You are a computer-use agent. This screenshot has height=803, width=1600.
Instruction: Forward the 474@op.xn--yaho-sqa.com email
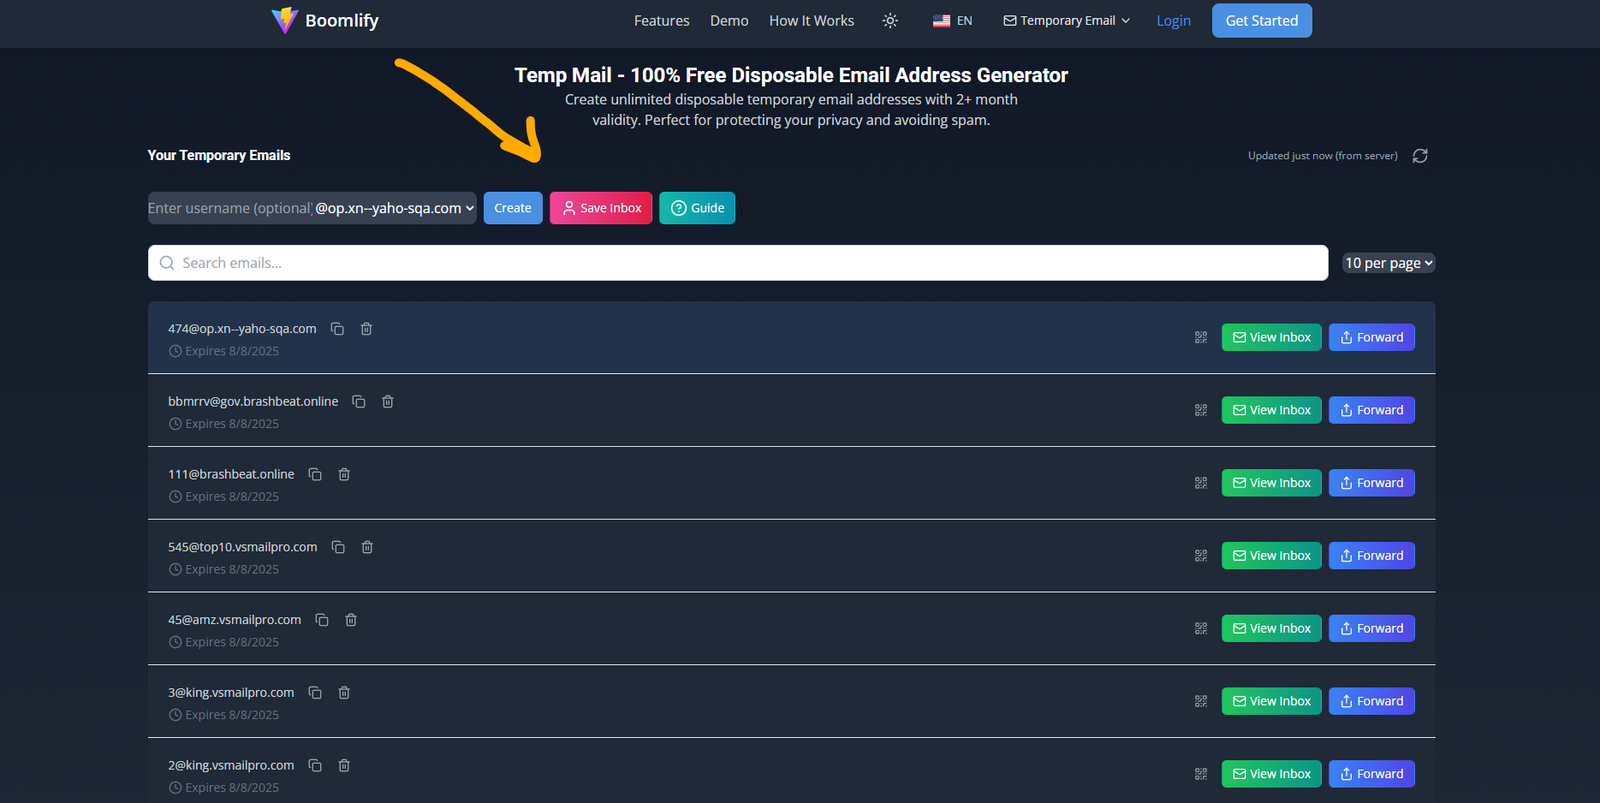tap(1372, 337)
